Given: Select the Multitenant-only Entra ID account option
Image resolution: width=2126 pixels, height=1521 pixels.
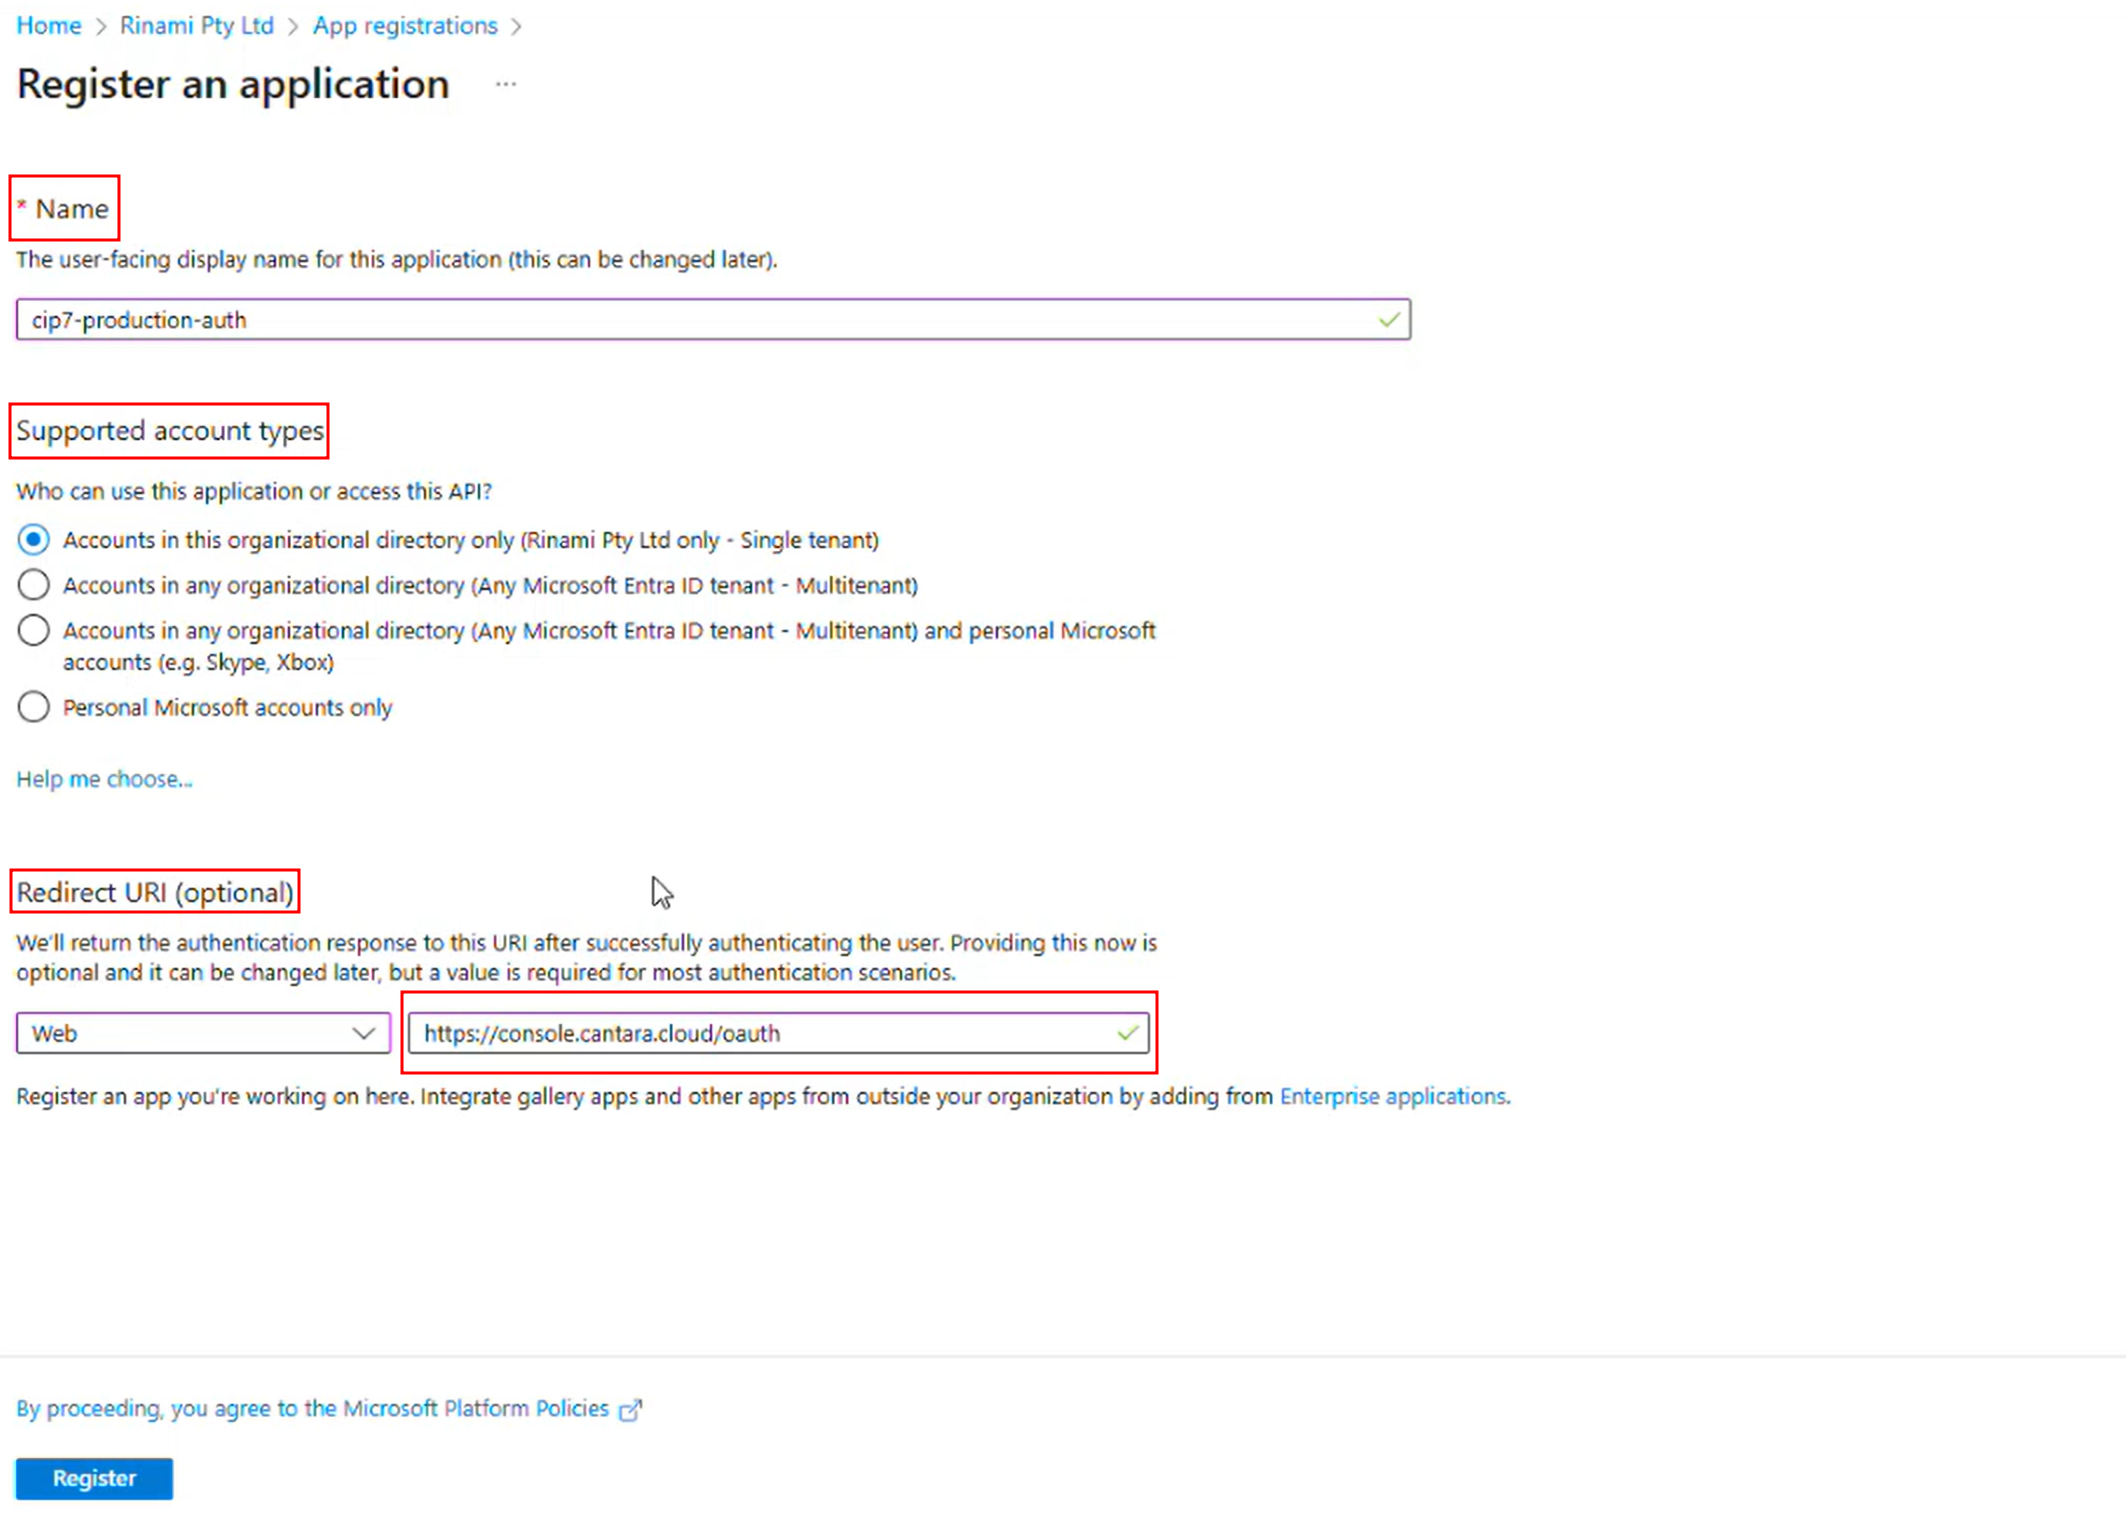Looking at the screenshot, I should [x=33, y=585].
